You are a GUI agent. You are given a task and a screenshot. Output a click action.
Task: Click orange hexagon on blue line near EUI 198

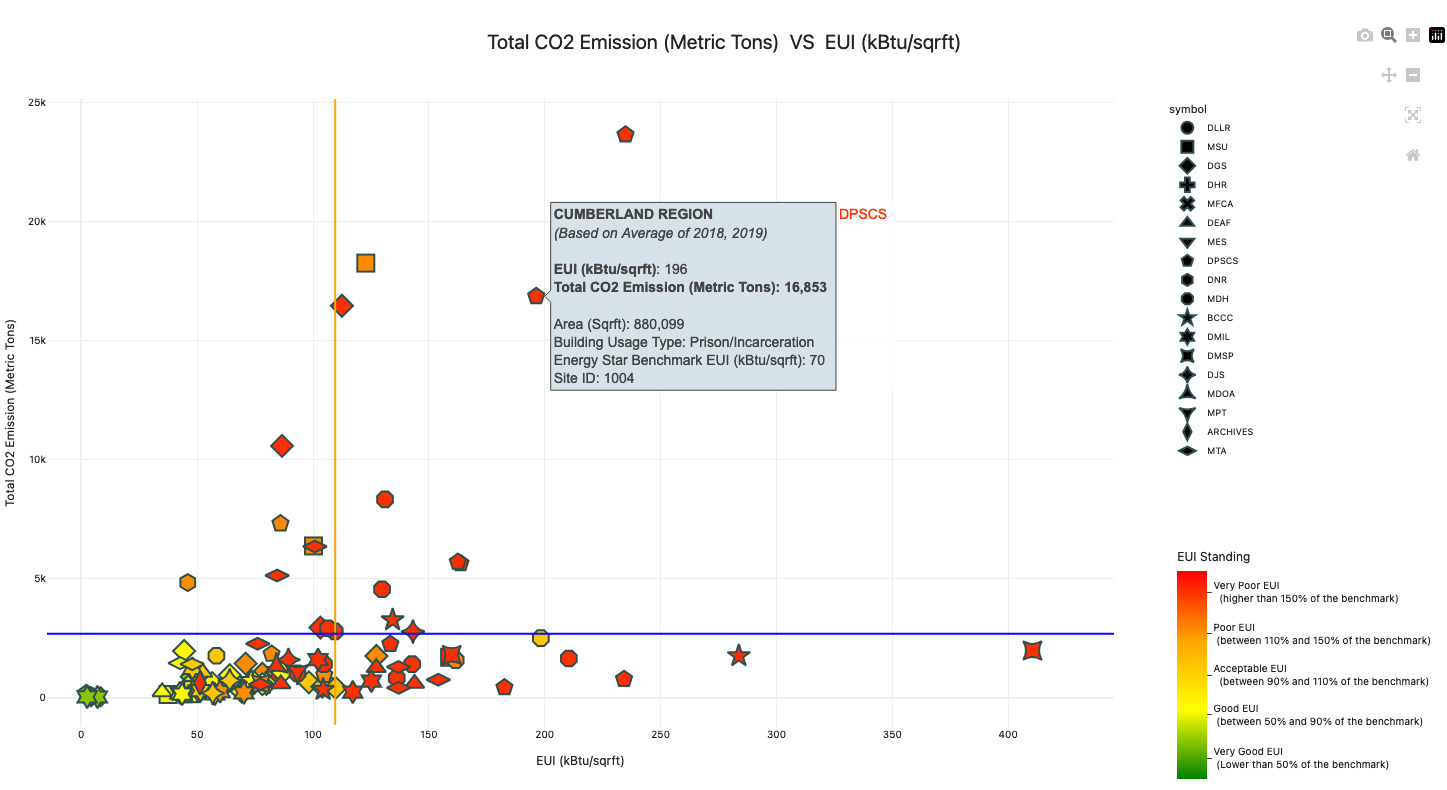541,638
